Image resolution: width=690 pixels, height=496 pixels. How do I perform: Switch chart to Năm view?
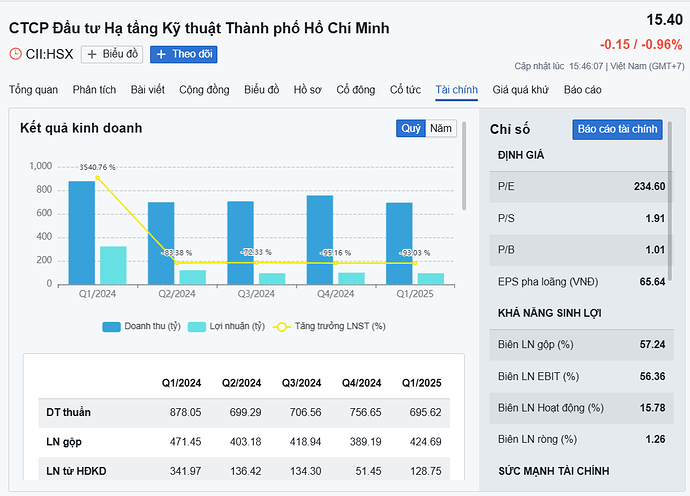tap(441, 129)
